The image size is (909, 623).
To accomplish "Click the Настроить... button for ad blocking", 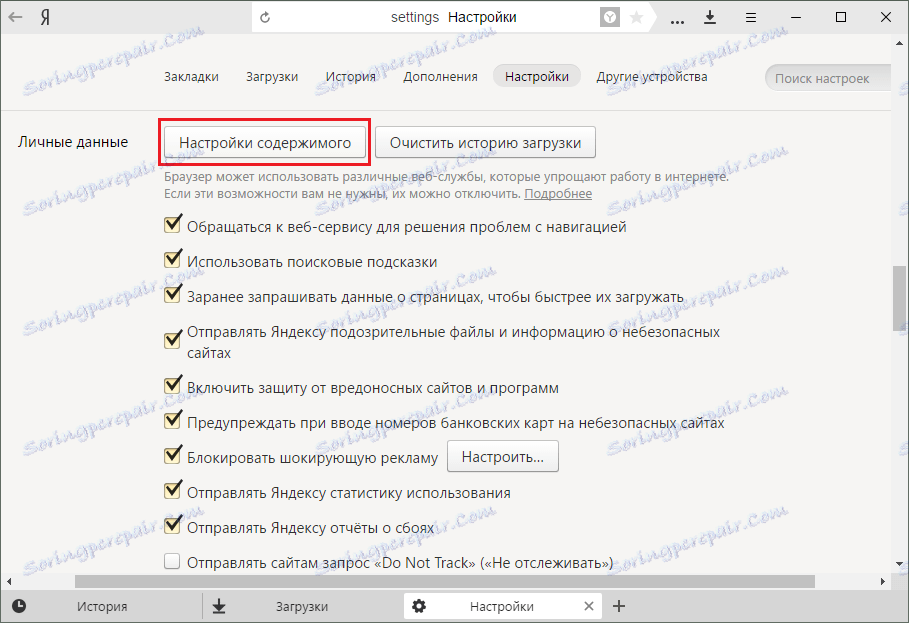I will point(503,457).
